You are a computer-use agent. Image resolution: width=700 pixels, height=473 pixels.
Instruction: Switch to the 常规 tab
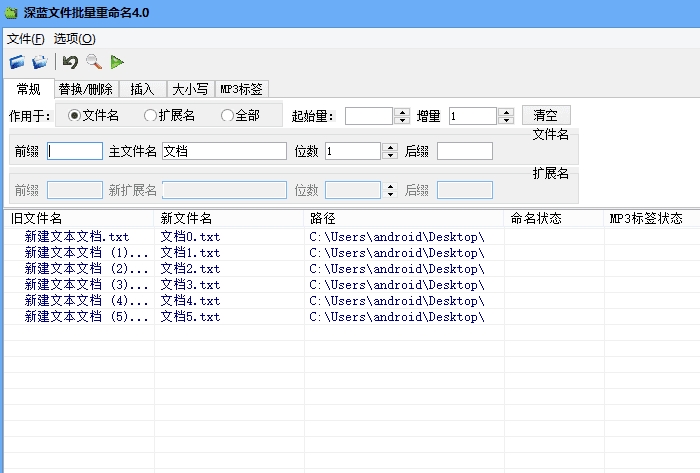coord(29,89)
